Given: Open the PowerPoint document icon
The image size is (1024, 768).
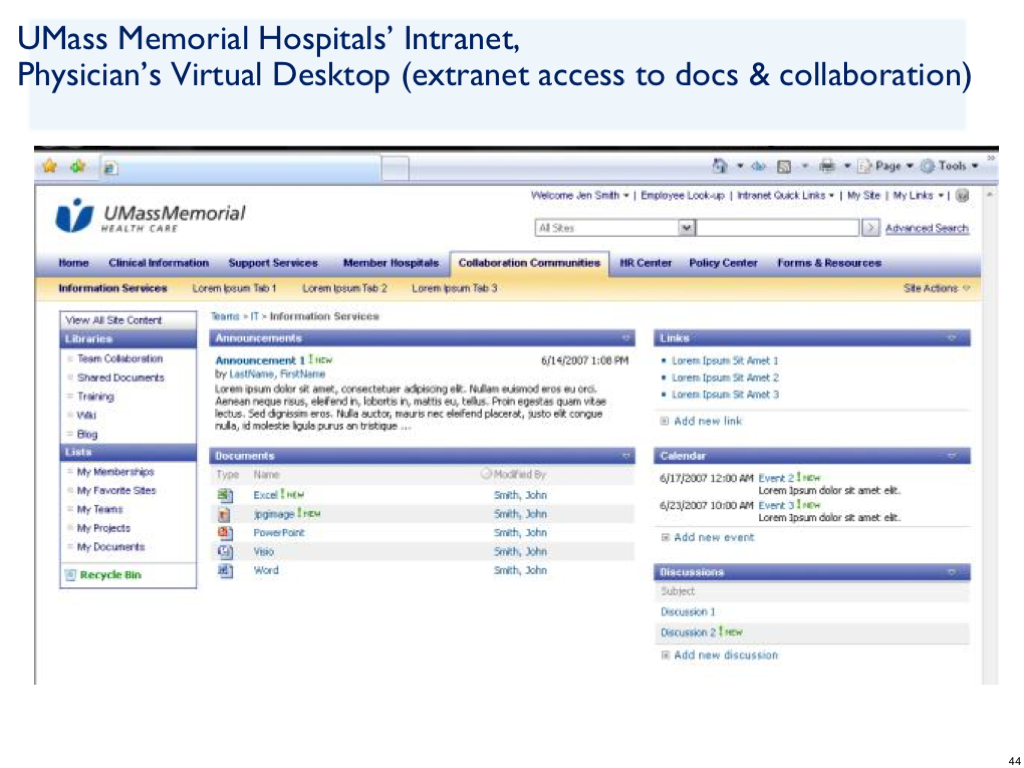Looking at the screenshot, I should tap(225, 532).
